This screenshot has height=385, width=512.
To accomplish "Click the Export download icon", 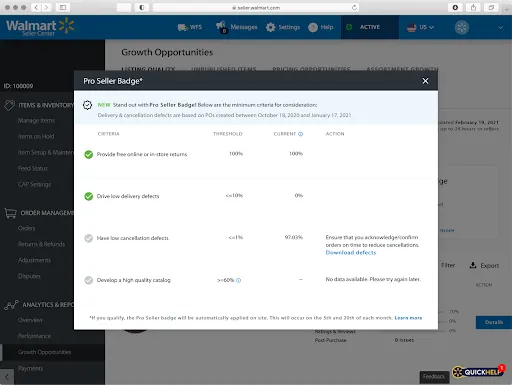I will [473, 265].
